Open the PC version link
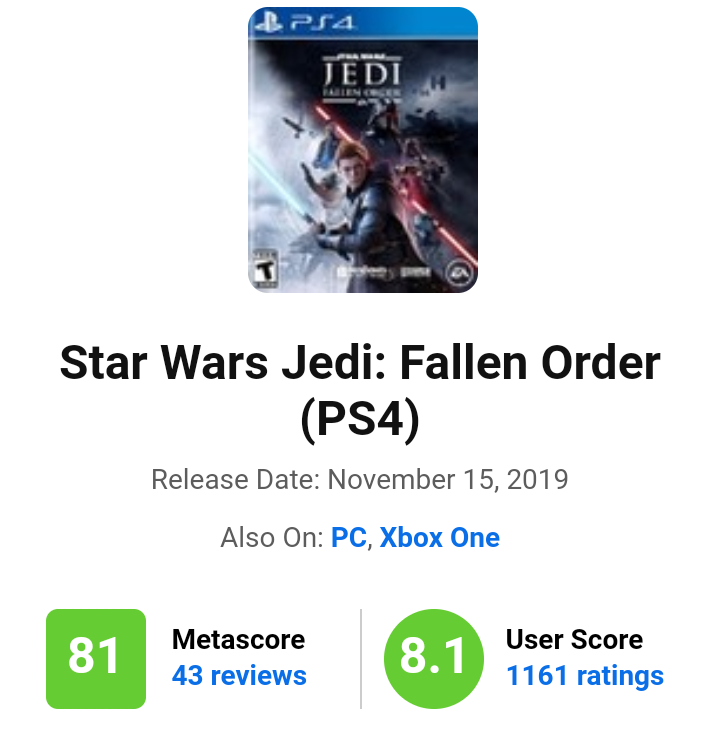Screen dimensions: 720x736 click(348, 537)
